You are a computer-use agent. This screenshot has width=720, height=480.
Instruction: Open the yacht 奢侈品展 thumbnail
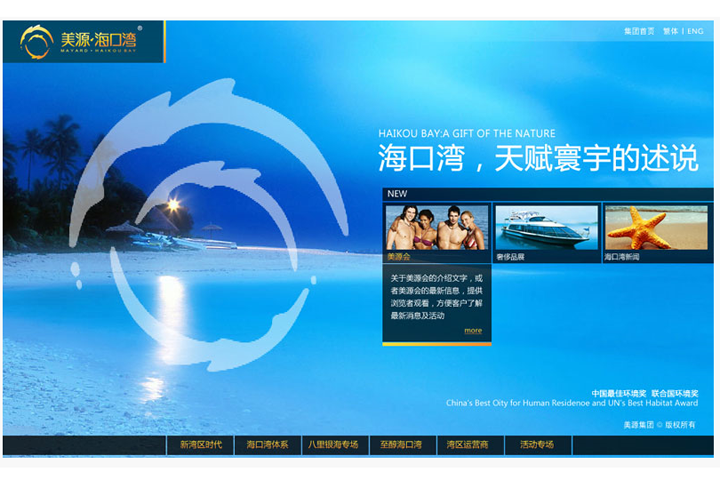click(546, 227)
